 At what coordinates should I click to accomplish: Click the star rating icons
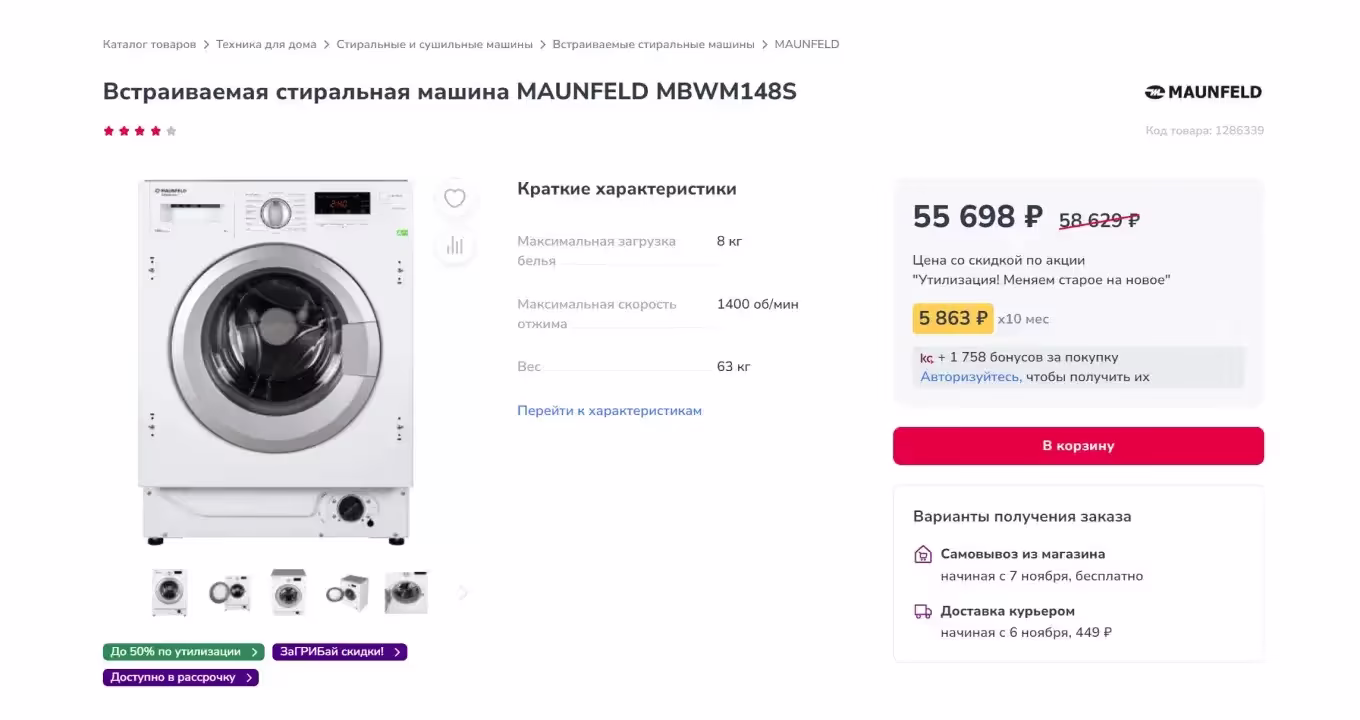tap(140, 131)
